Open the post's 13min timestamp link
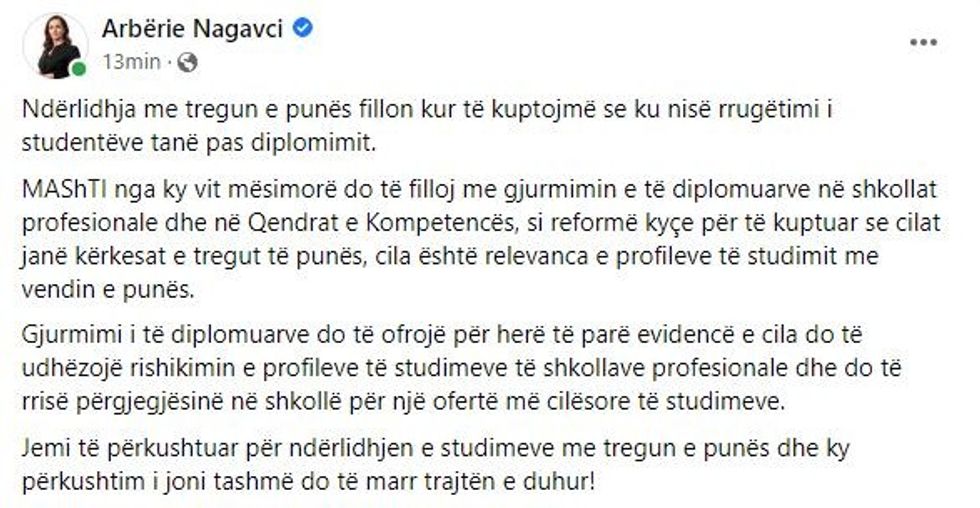The image size is (980, 508). coord(131,60)
